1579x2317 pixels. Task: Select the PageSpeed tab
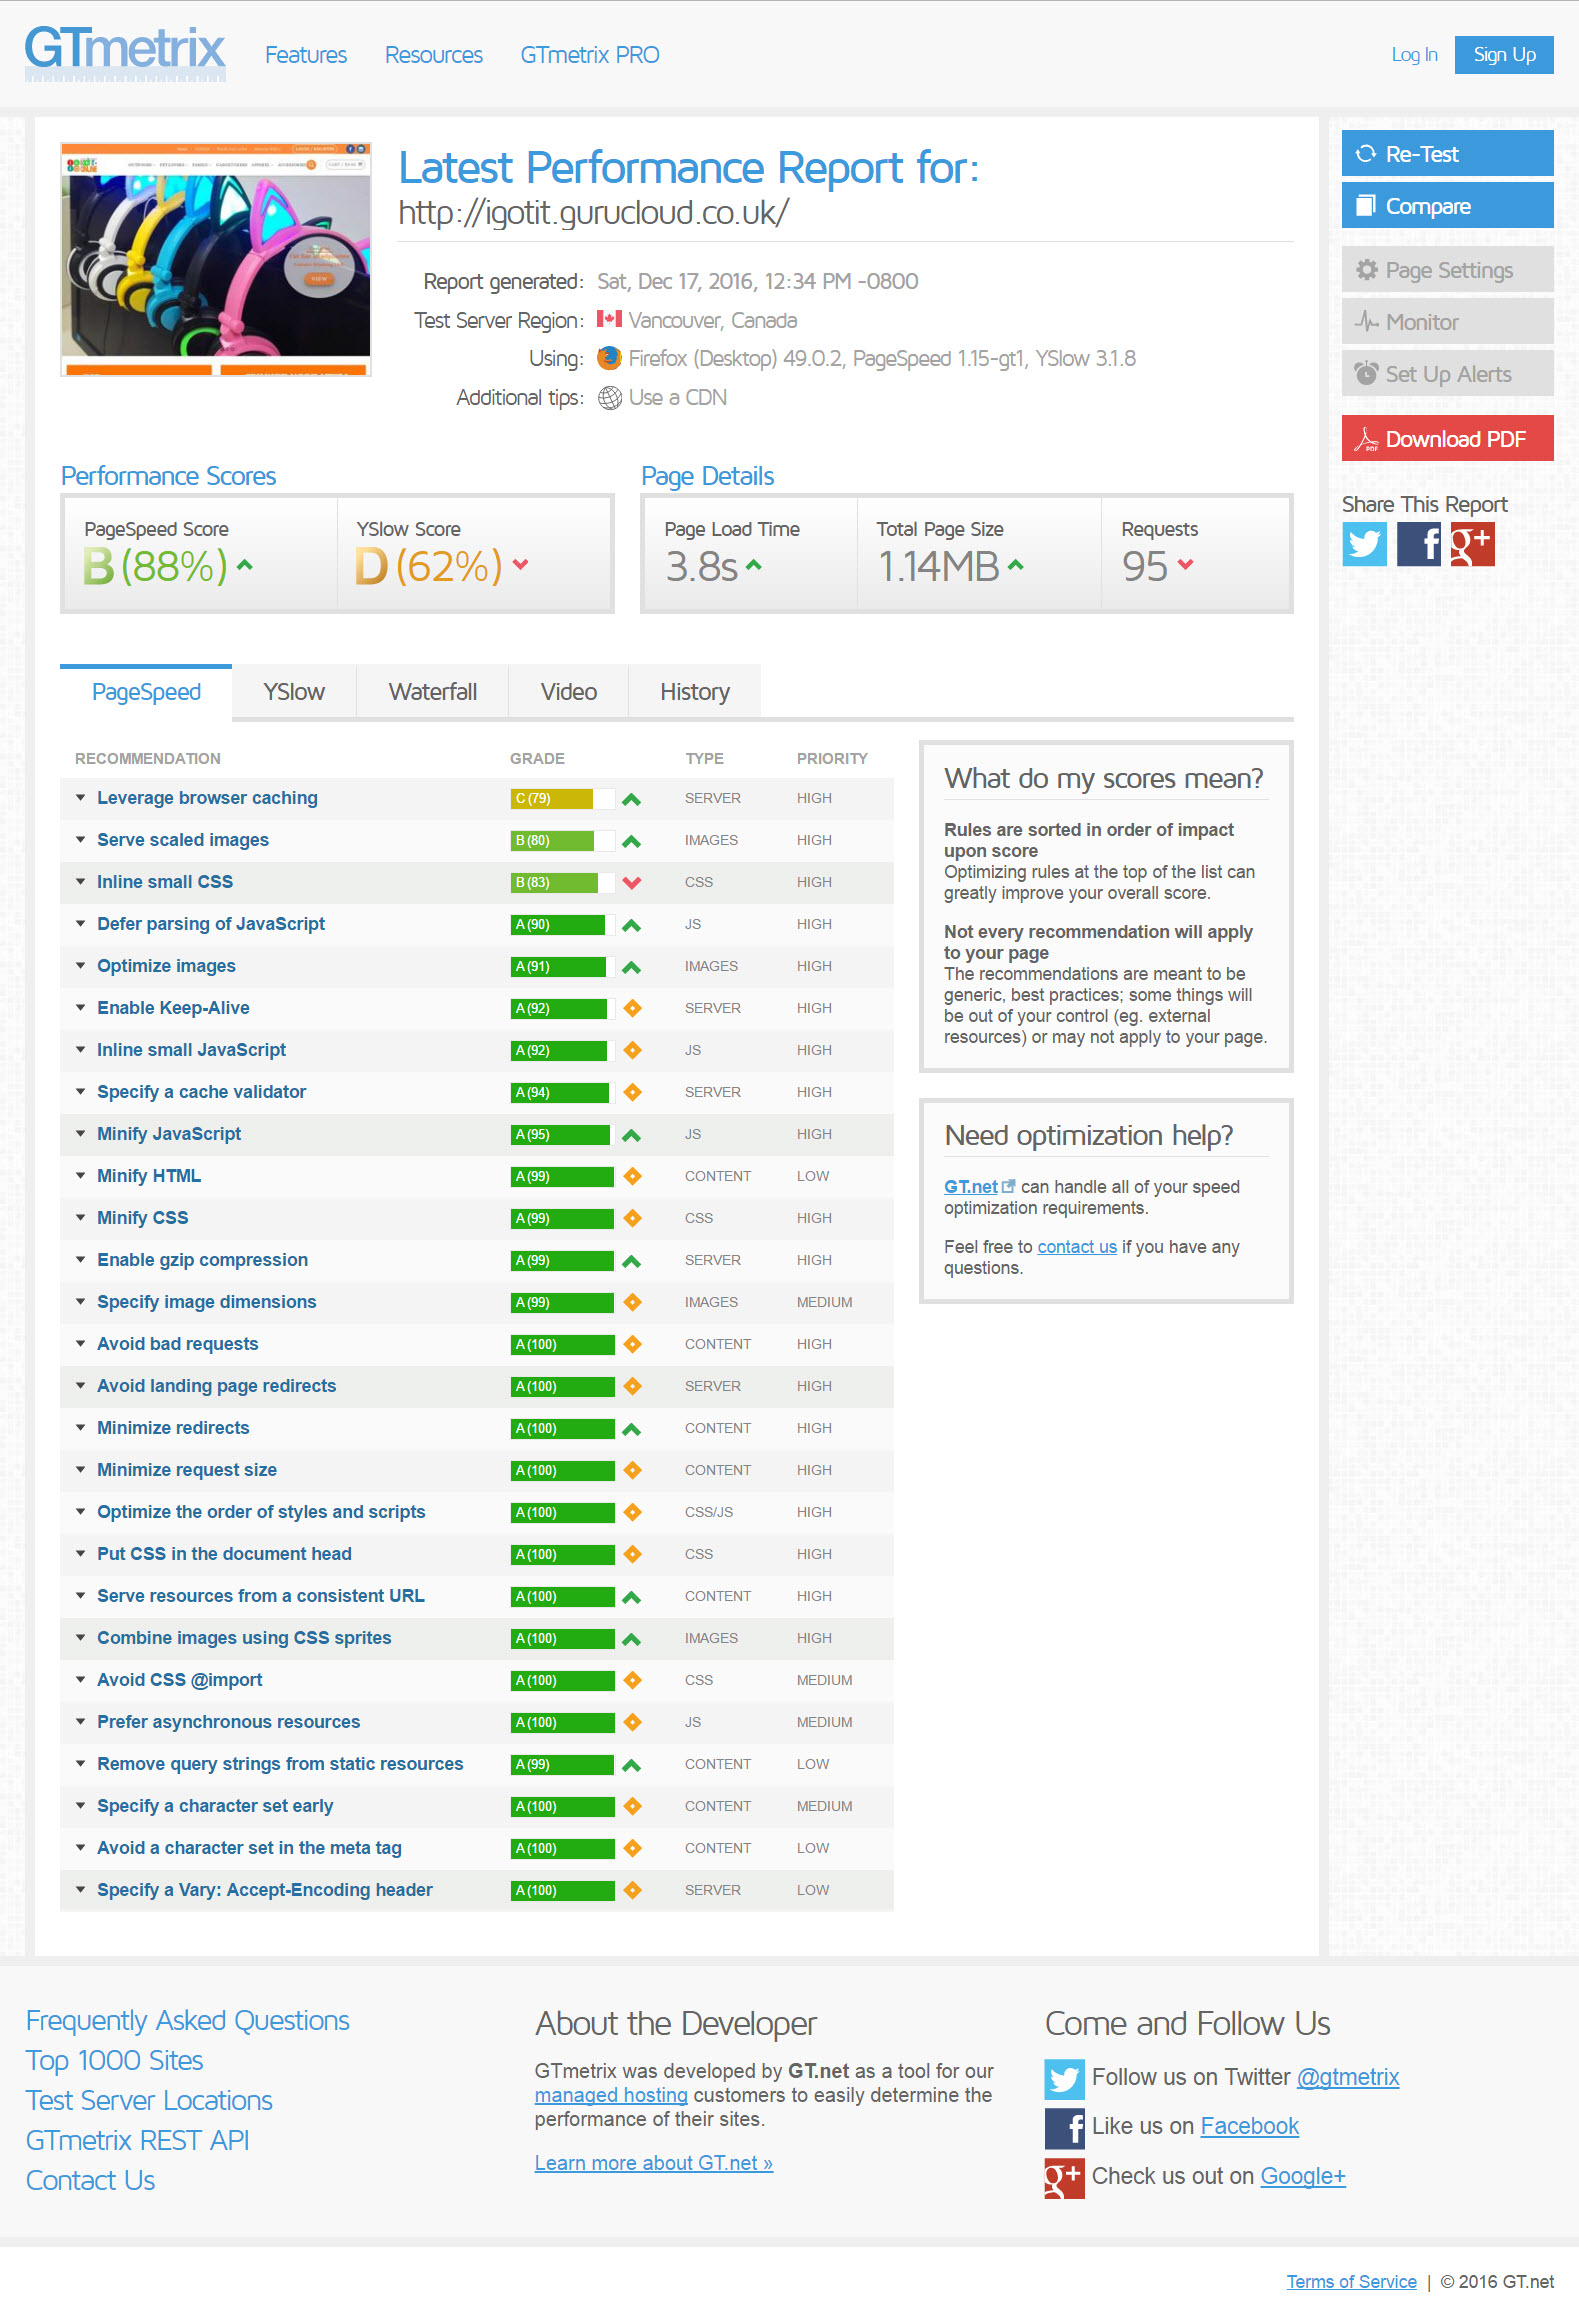146,692
